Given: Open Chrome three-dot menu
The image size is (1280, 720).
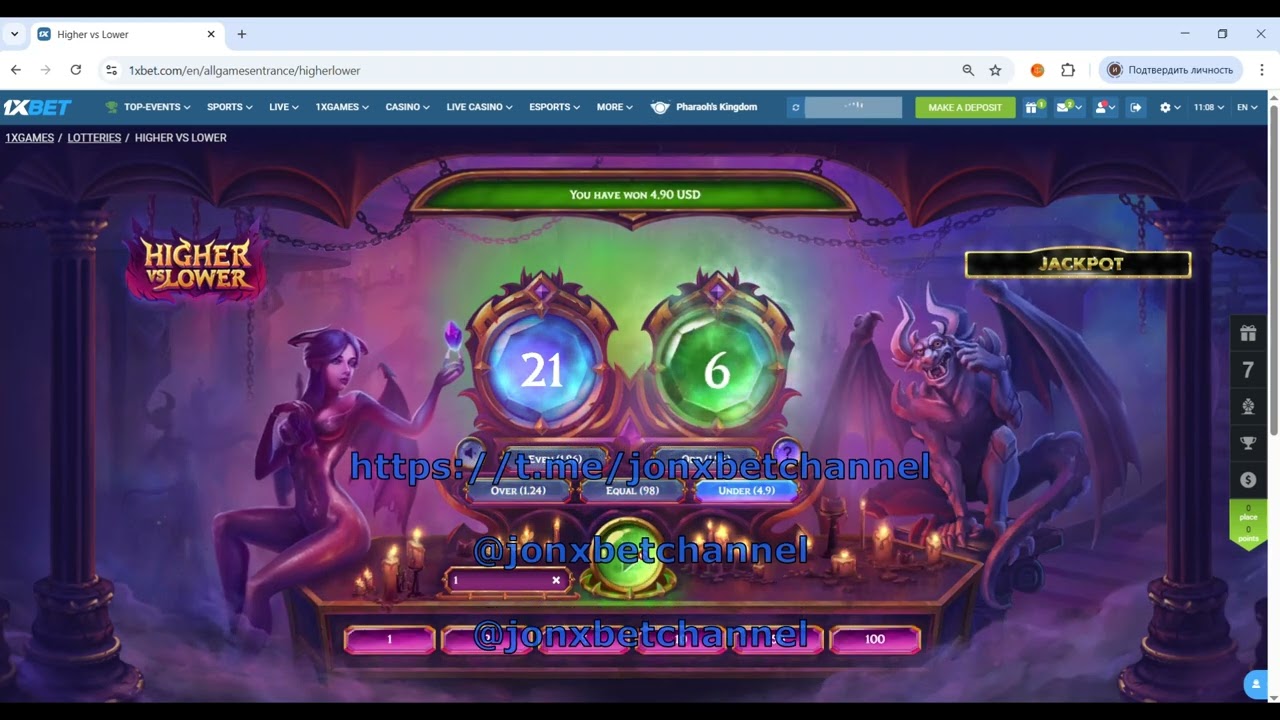Looking at the screenshot, I should pyautogui.click(x=1262, y=70).
